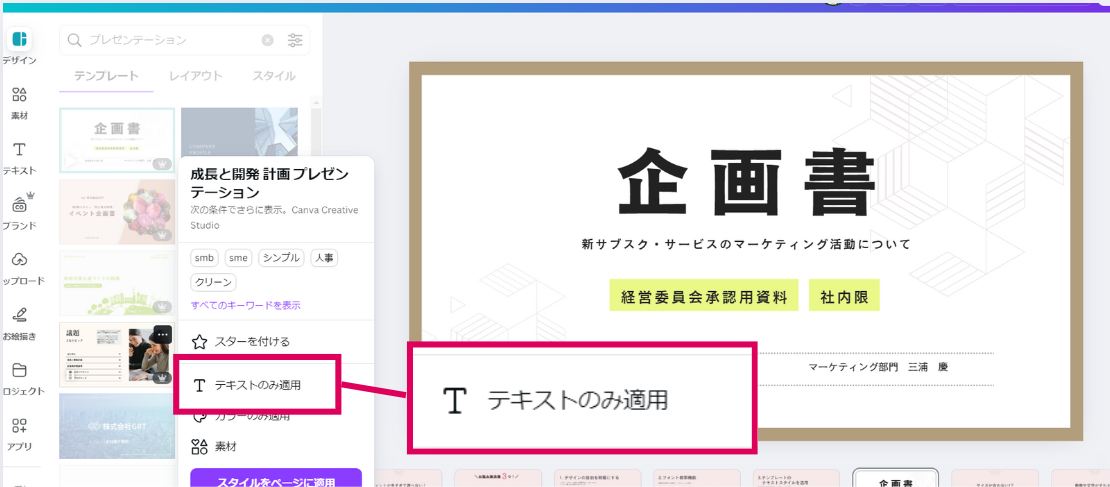The image size is (1110, 487).
Task: Click three-dot menu on agenda template thumbnail
Action: [x=163, y=334]
